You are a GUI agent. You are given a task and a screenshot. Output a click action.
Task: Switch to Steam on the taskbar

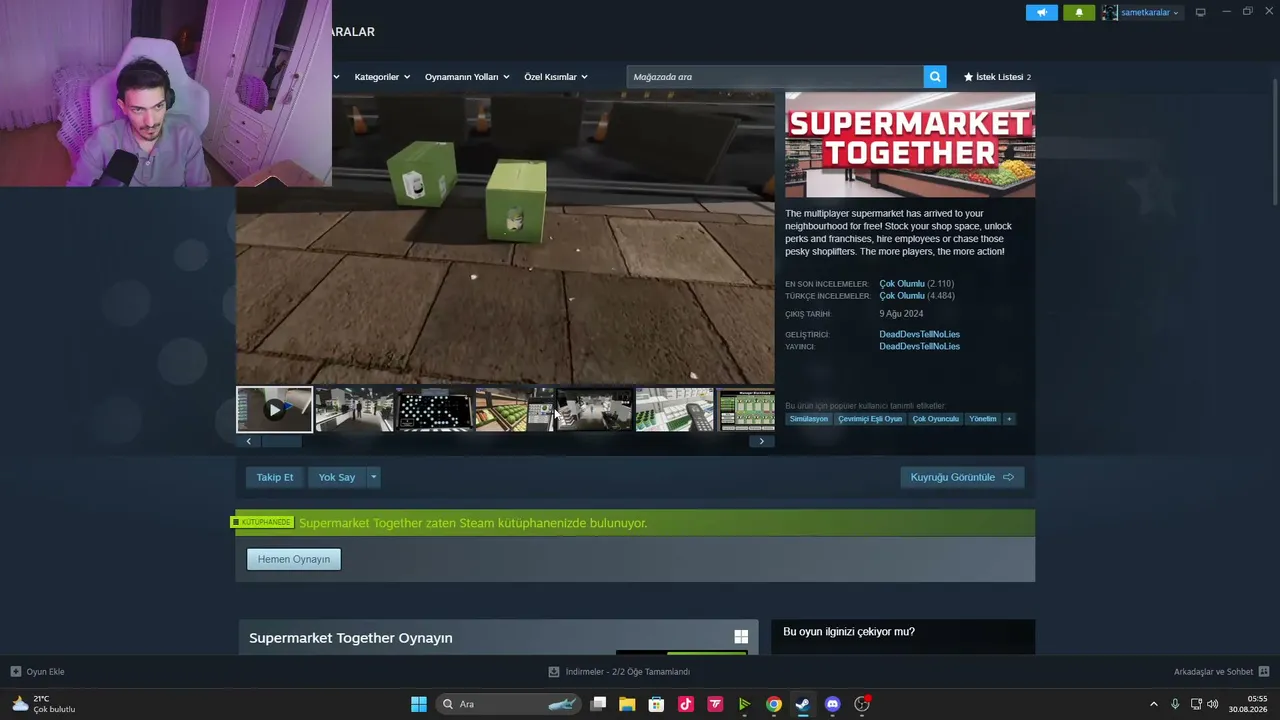click(x=803, y=704)
